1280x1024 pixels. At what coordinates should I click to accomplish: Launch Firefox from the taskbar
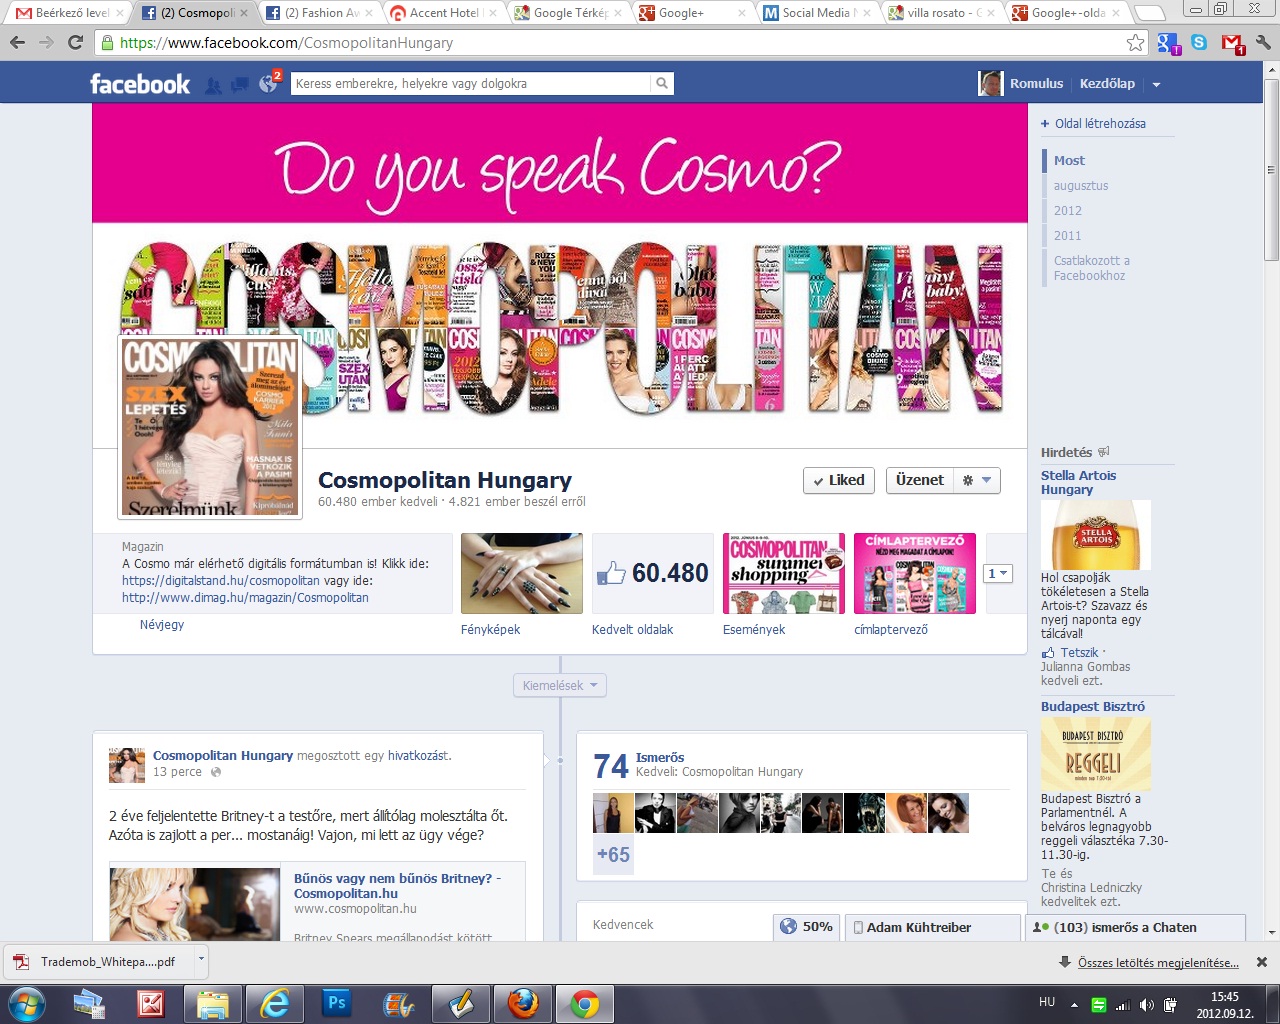(x=522, y=1003)
